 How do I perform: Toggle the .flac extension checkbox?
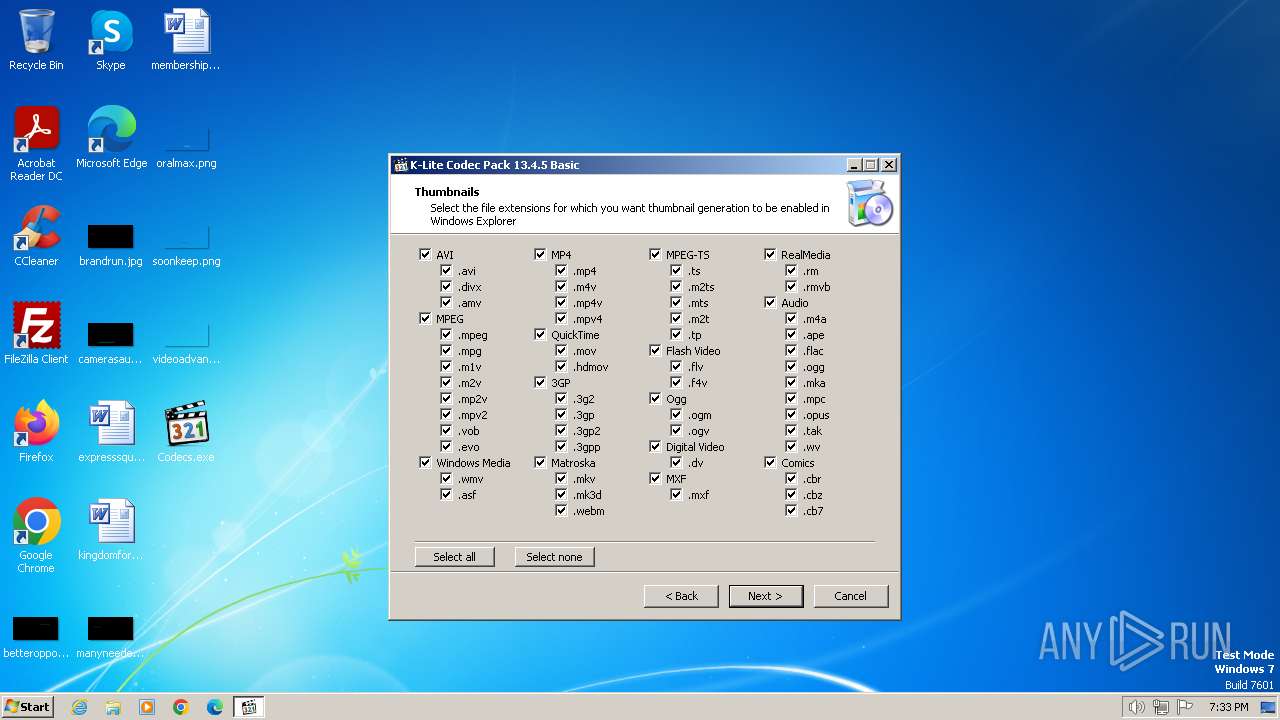791,351
